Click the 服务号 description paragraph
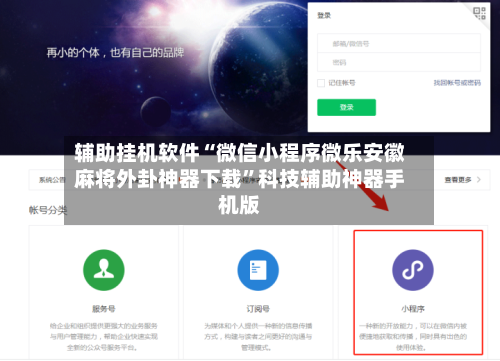This screenshot has height=361, width=500. tap(104, 337)
